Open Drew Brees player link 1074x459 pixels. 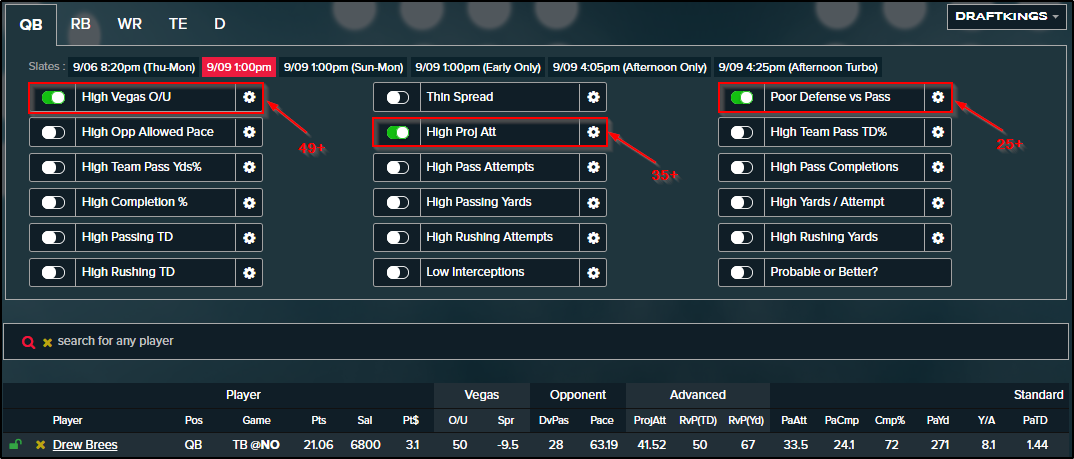point(85,445)
